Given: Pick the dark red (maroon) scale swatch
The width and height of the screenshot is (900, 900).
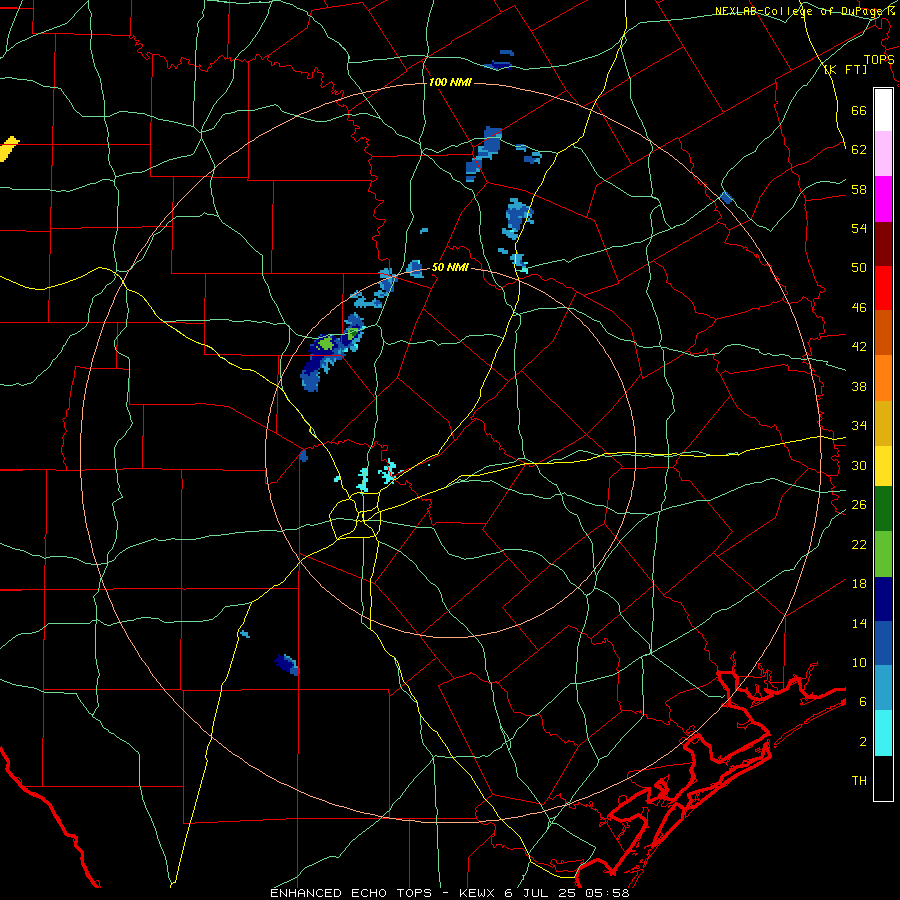Looking at the screenshot, I should [883, 244].
